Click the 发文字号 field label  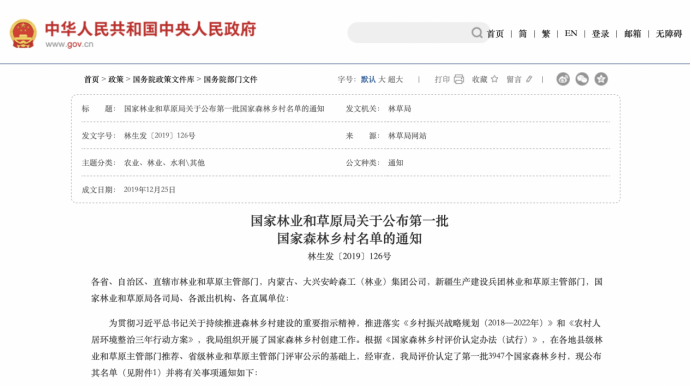pyautogui.click(x=99, y=136)
